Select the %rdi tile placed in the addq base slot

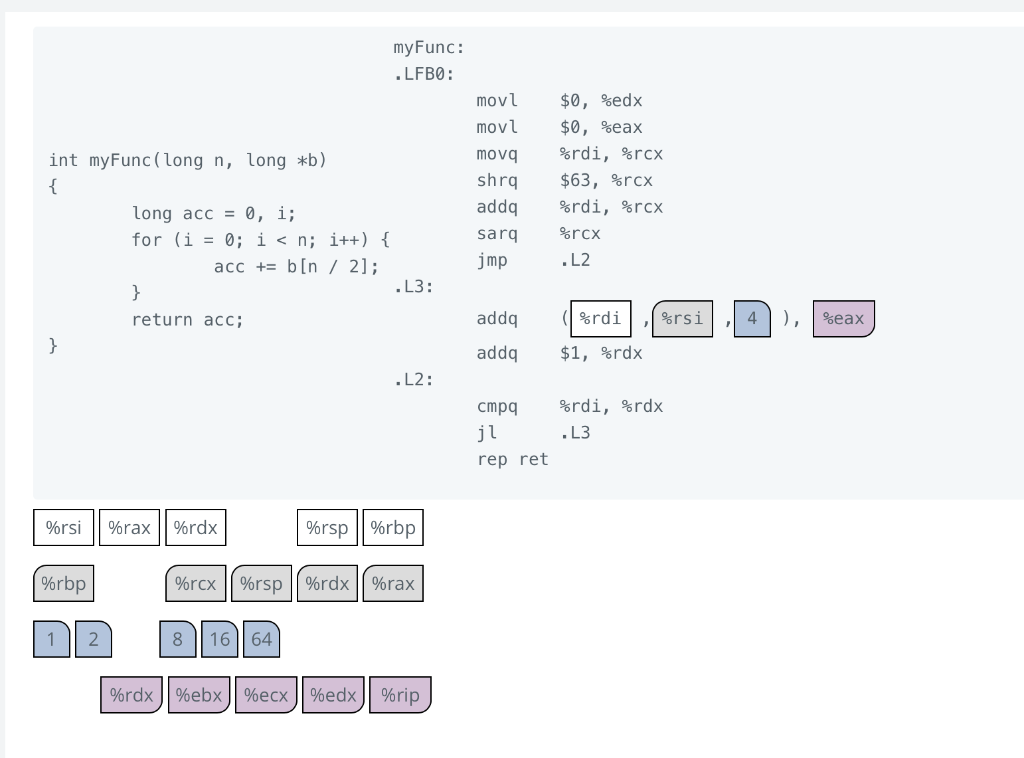point(600,318)
